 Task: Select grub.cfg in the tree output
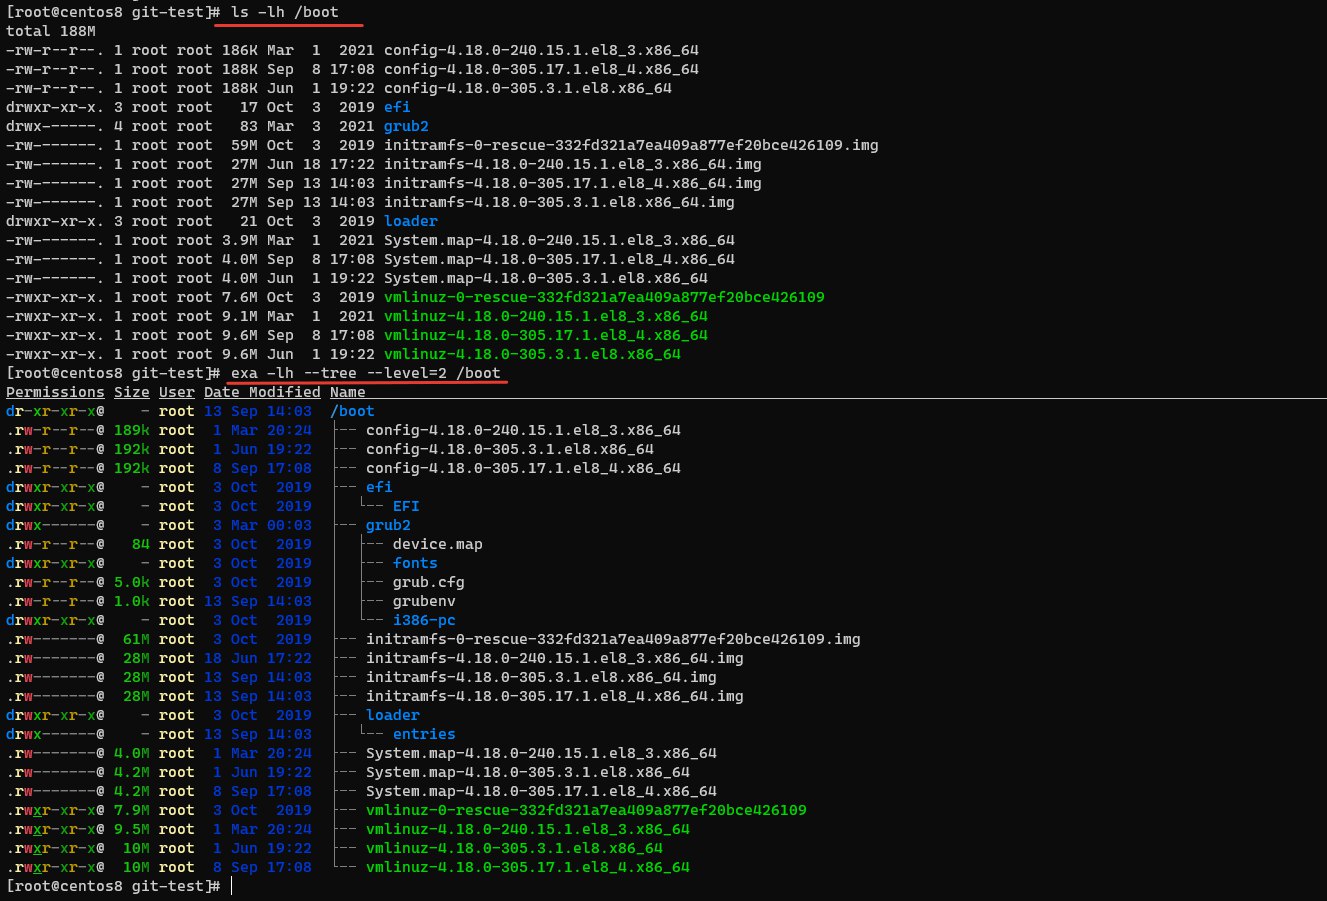point(428,582)
